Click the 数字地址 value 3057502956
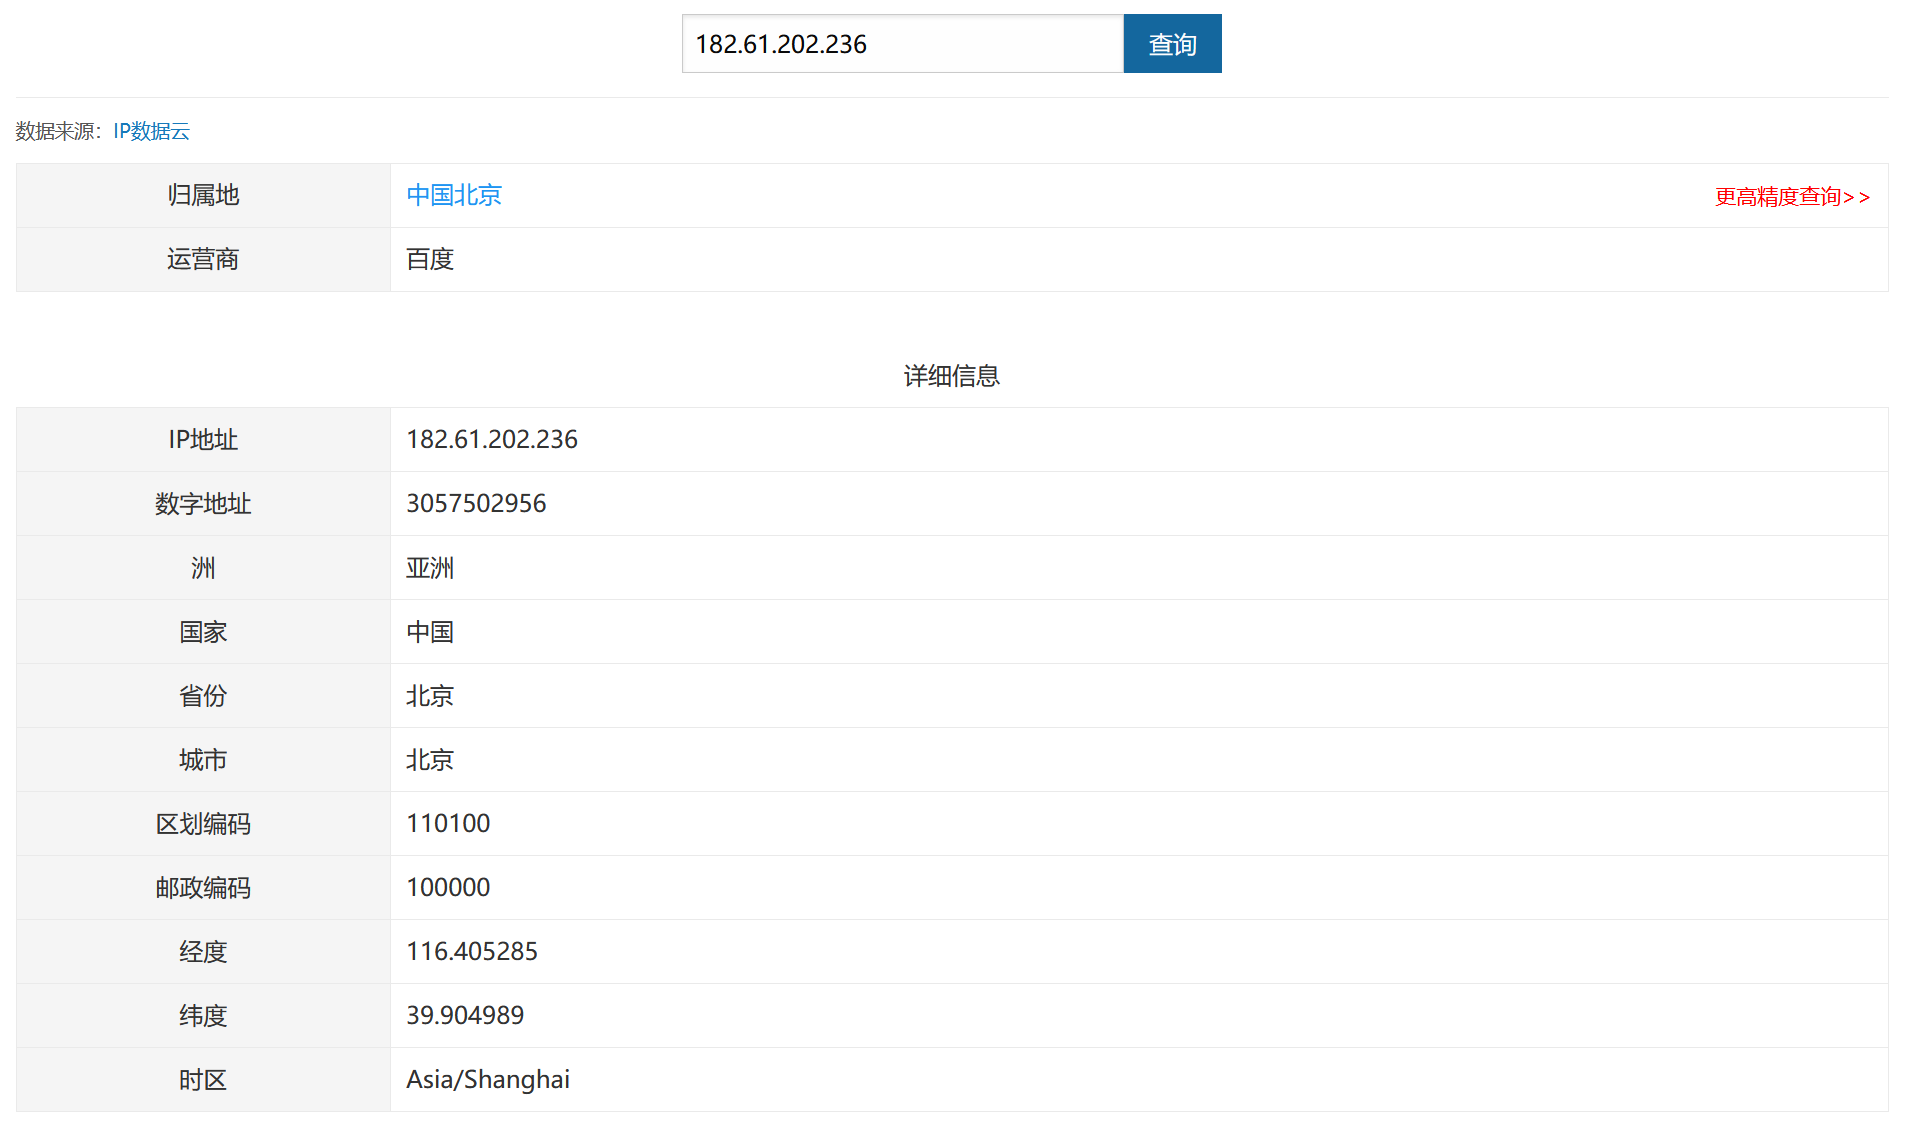 pos(476,503)
